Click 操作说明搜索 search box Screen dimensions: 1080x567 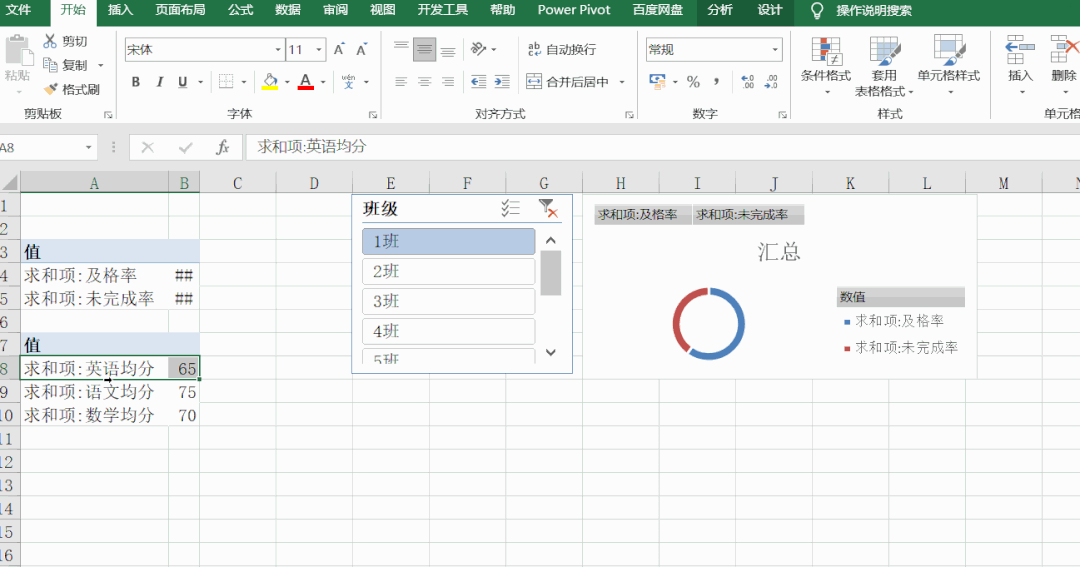point(873,10)
